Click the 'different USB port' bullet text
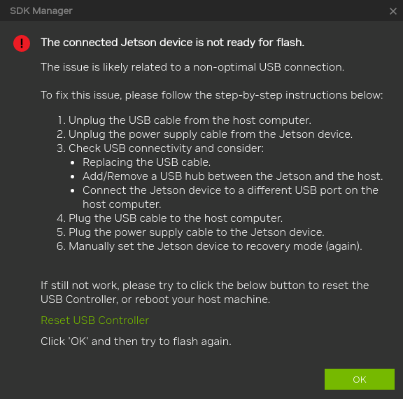 point(230,197)
